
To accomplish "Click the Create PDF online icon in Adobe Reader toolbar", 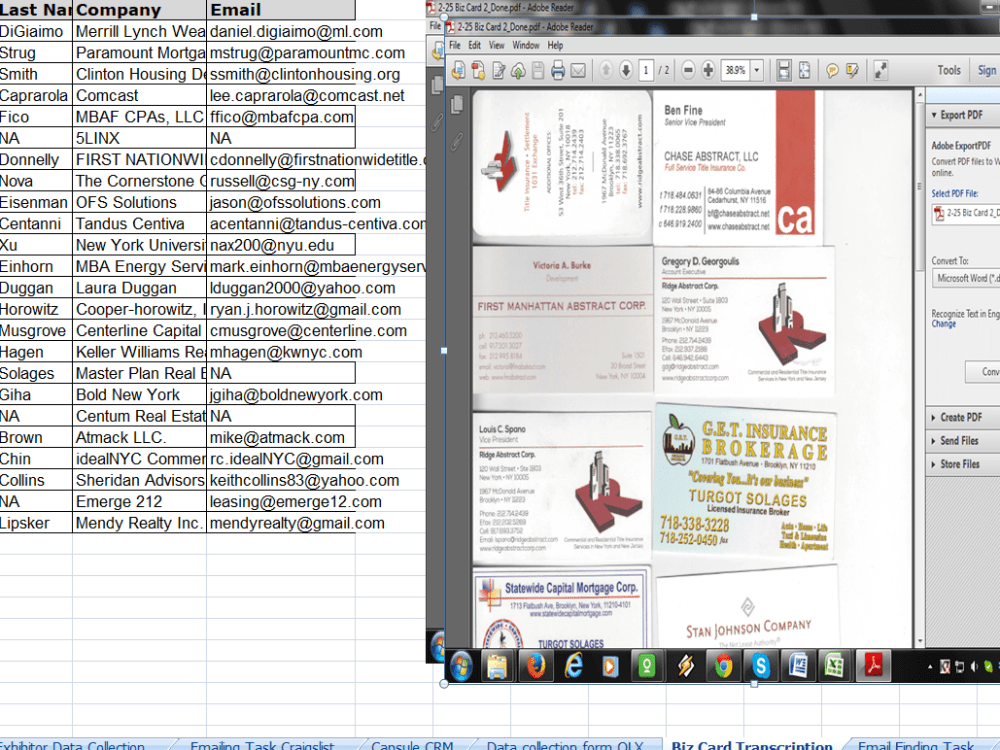I will (x=478, y=70).
